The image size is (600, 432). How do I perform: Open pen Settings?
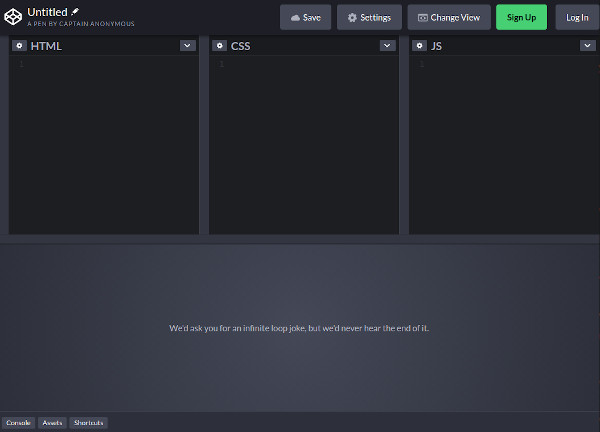(x=369, y=17)
